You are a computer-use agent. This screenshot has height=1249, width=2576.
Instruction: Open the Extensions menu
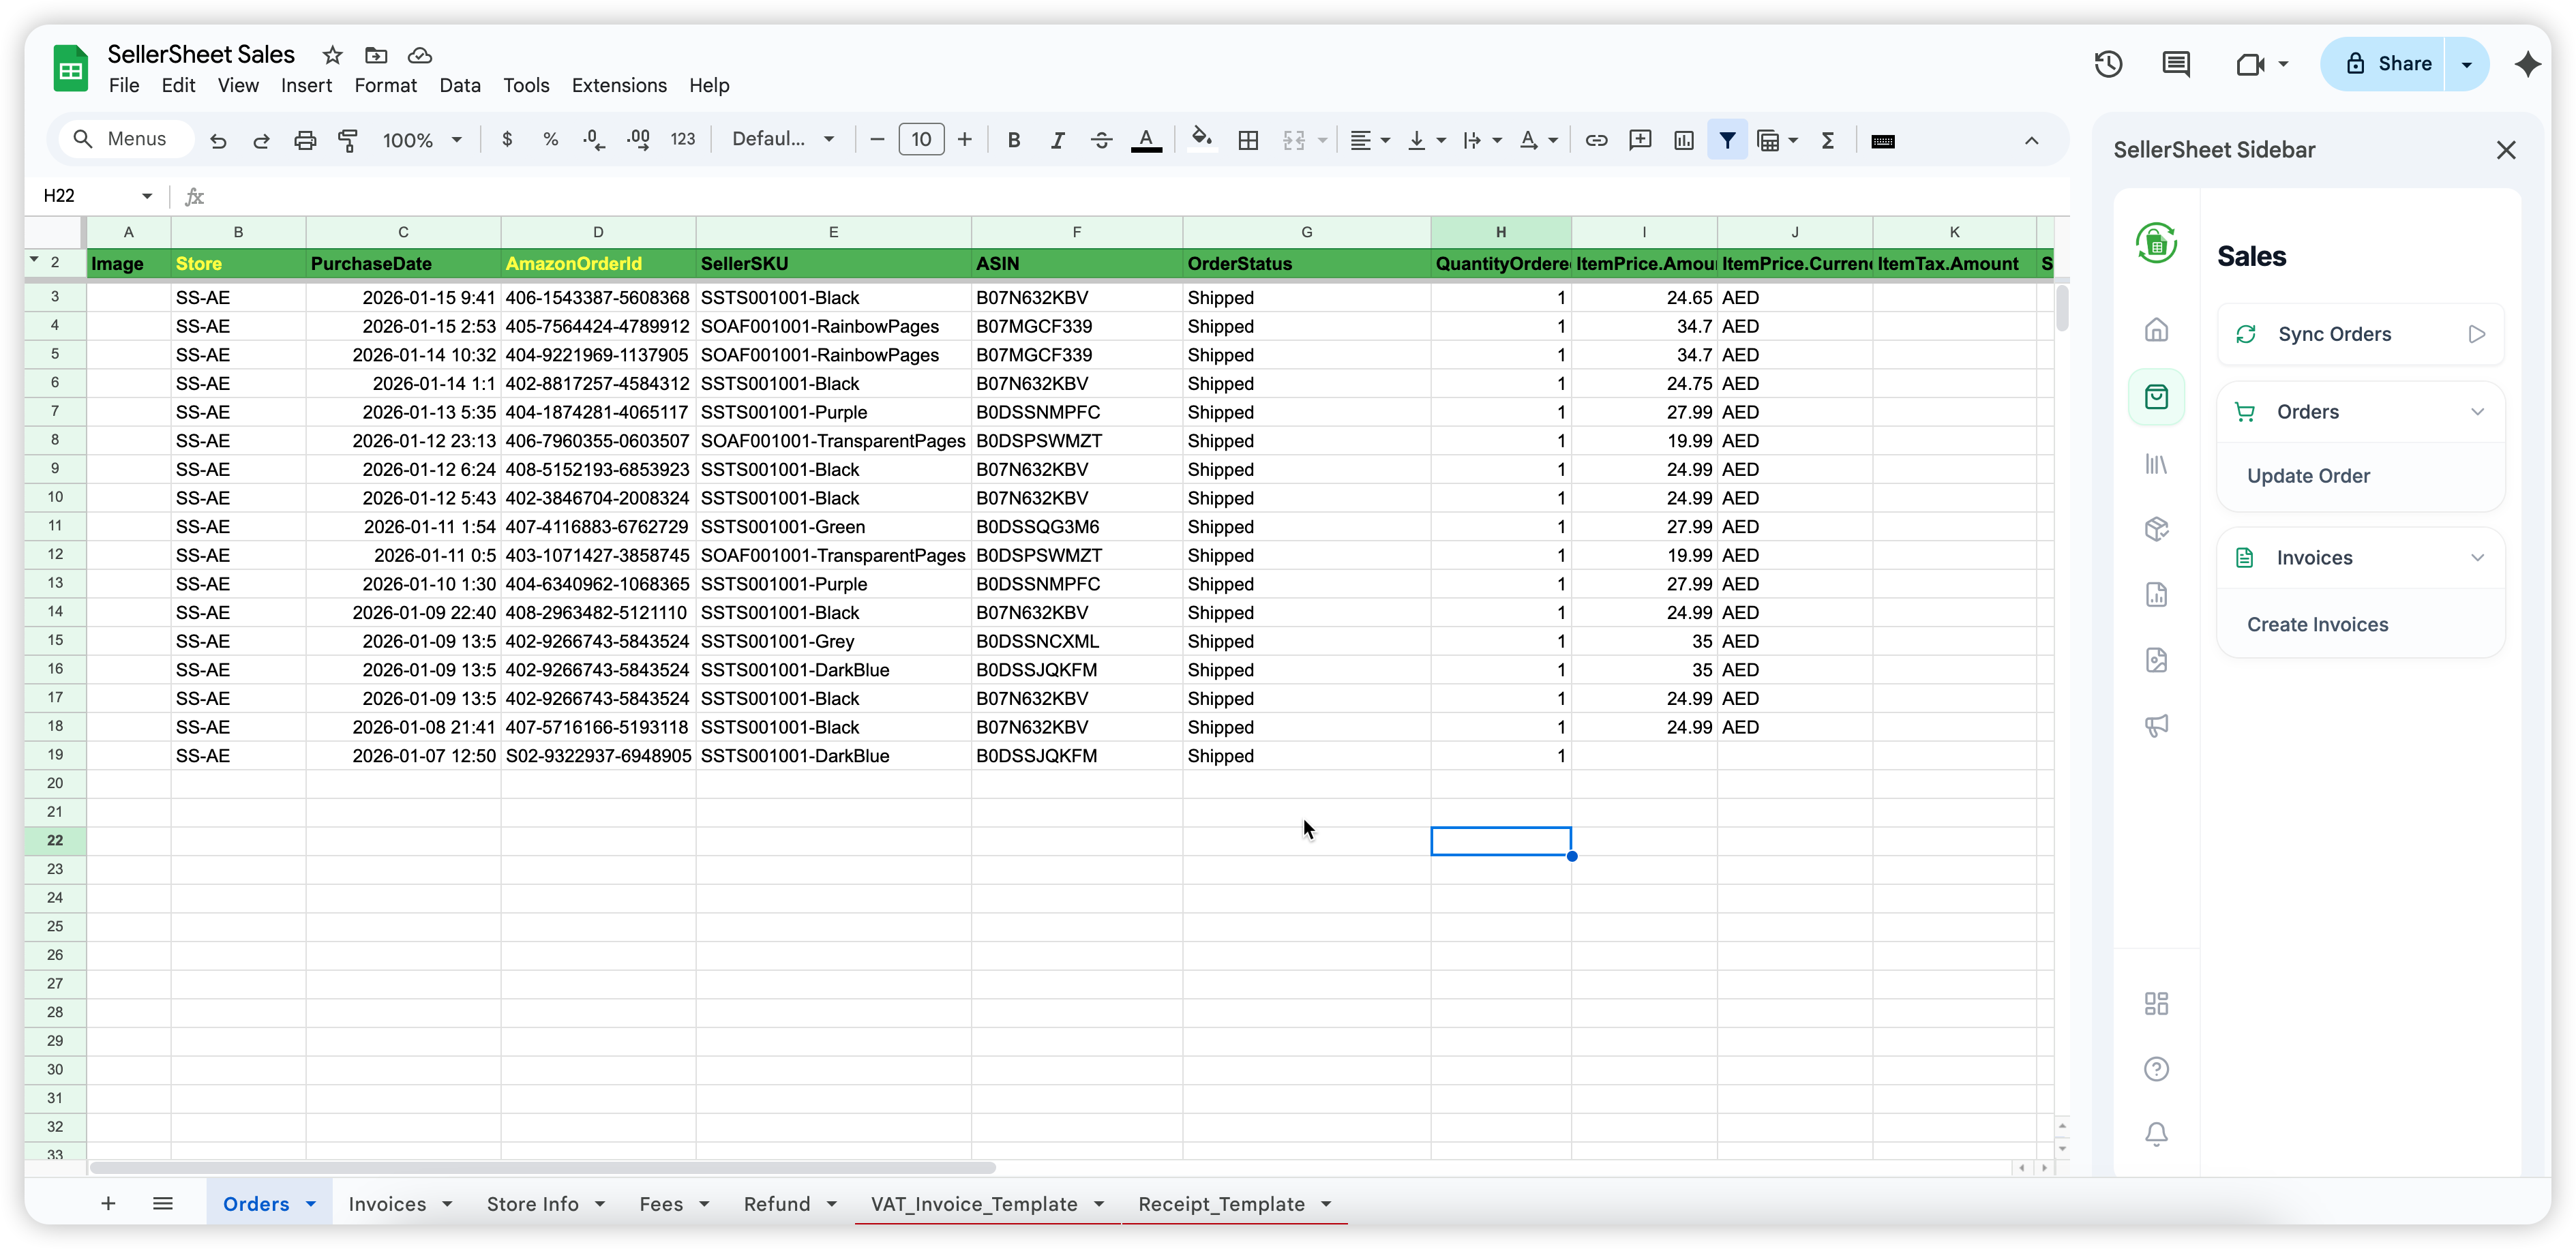[x=618, y=86]
